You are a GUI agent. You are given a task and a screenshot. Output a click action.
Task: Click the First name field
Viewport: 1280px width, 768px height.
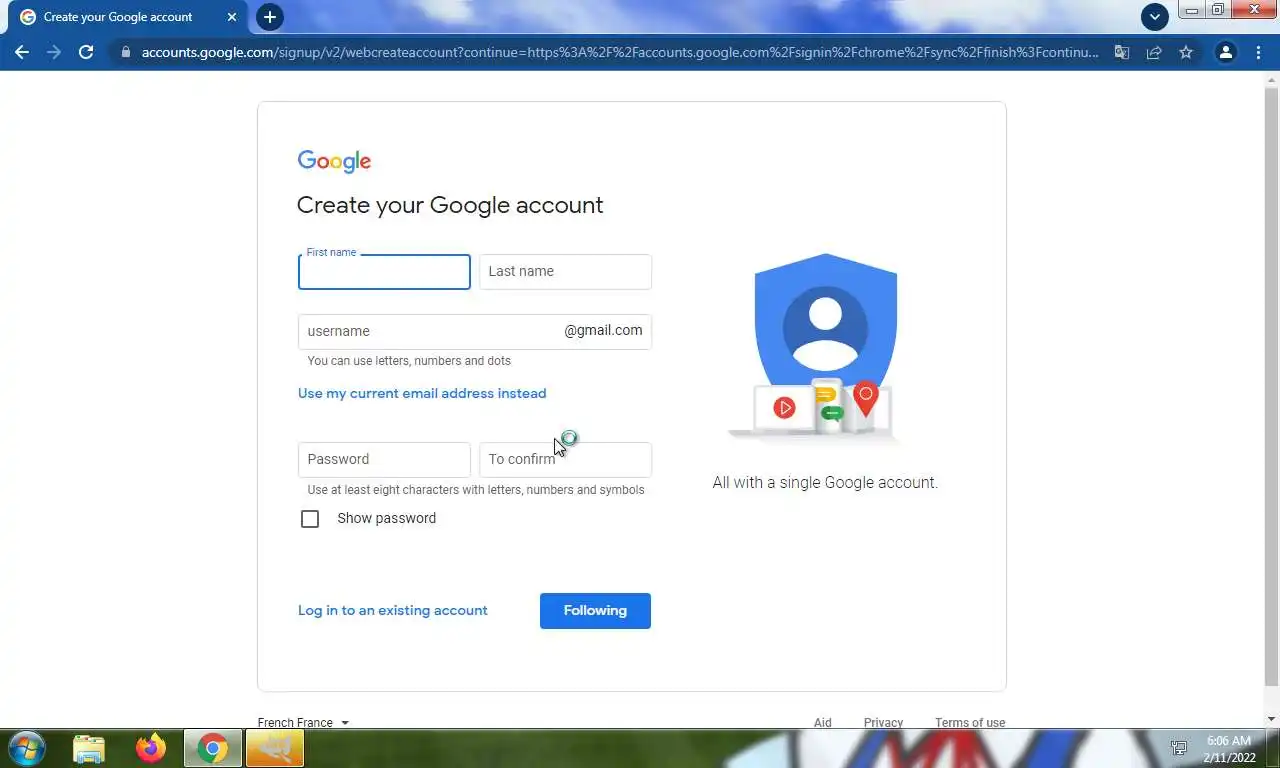[384, 272]
